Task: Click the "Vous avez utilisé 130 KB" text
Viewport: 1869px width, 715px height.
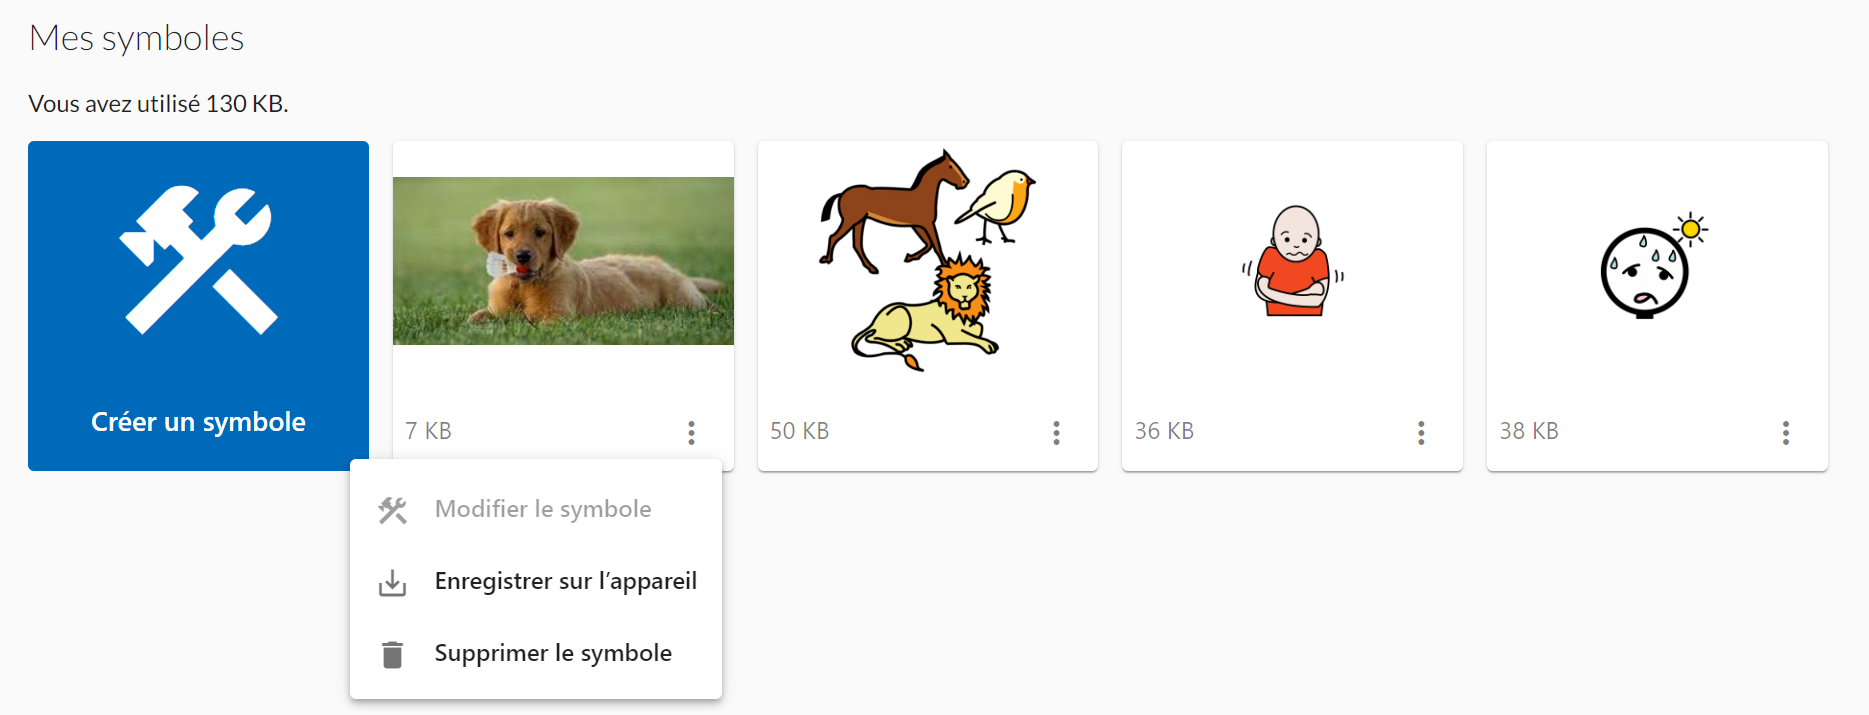Action: [158, 104]
